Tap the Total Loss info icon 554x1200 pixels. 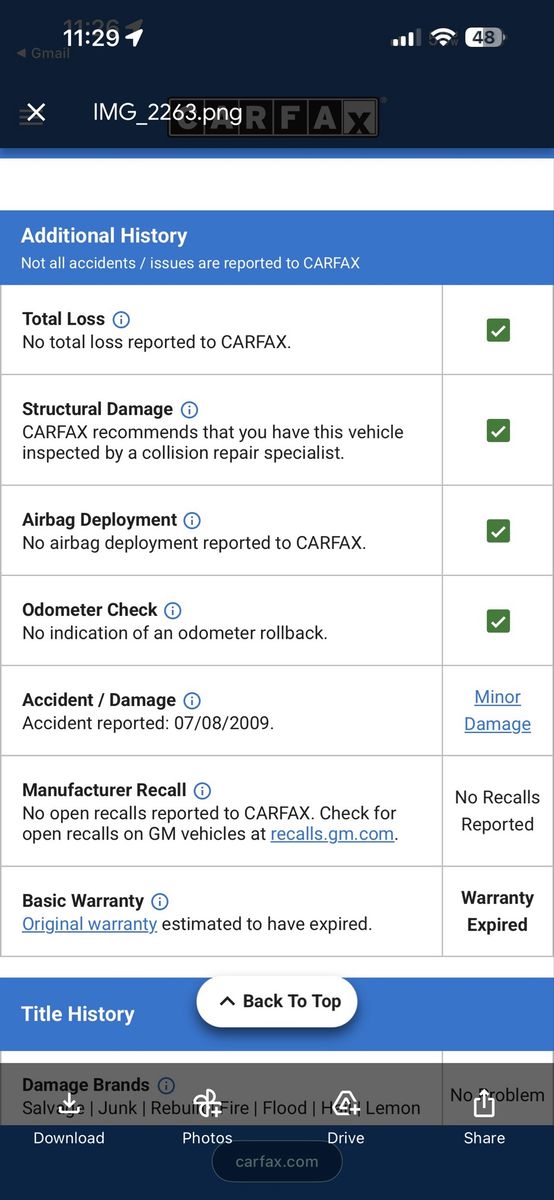pyautogui.click(x=121, y=320)
